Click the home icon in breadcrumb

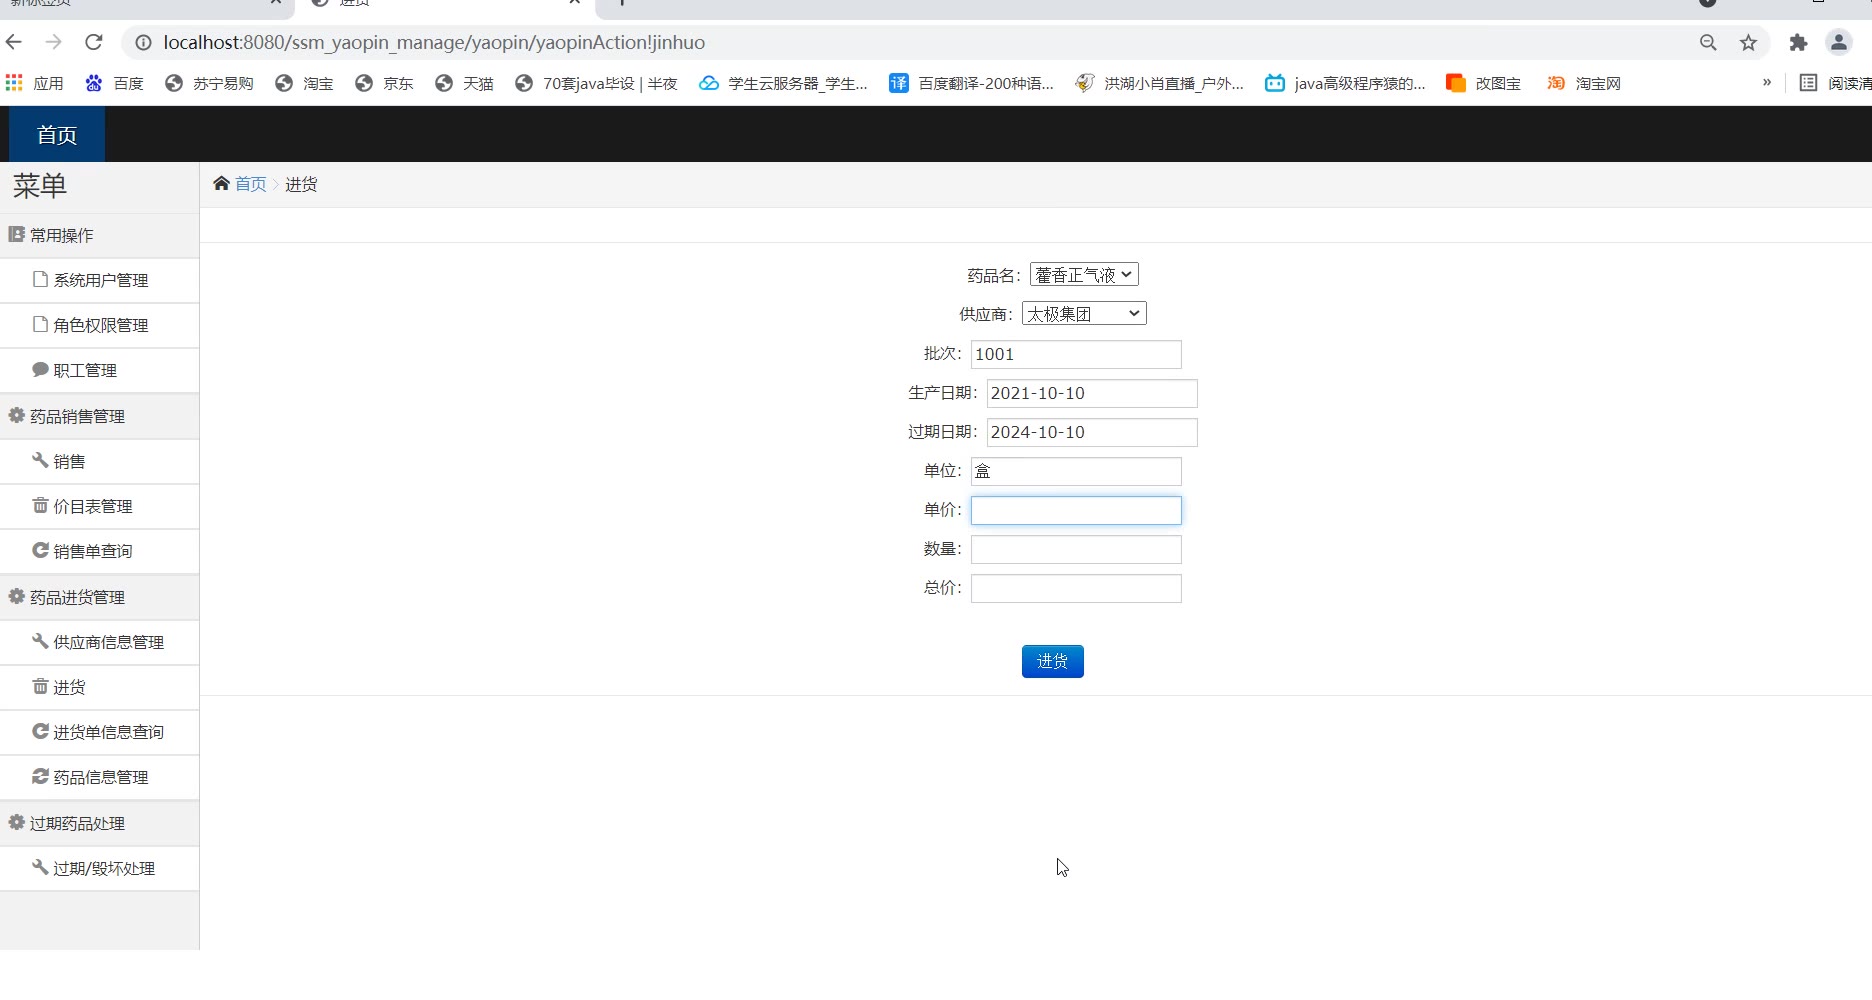coord(221,183)
